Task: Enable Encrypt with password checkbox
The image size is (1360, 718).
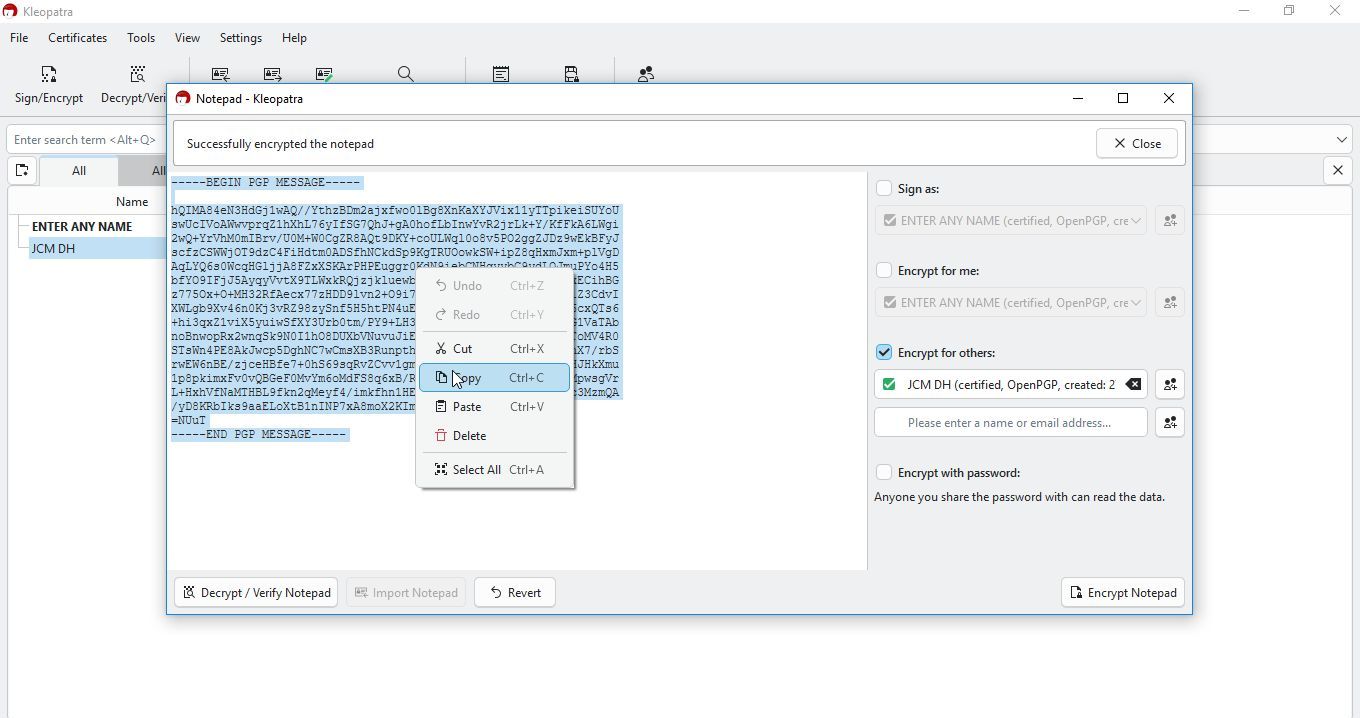Action: tap(884, 472)
